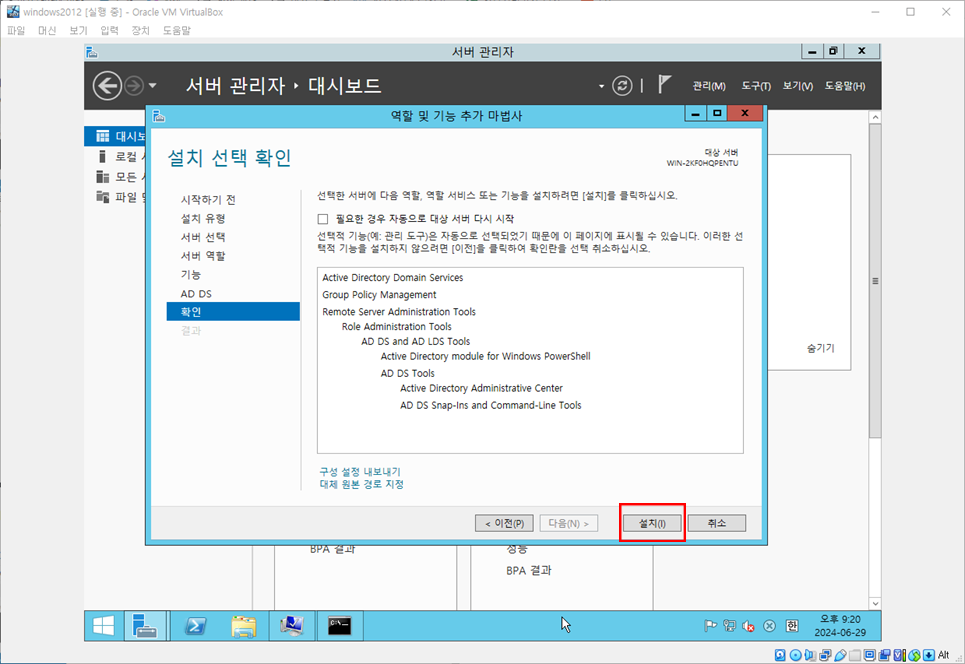Click the muted volume tray icon
The height and width of the screenshot is (664, 965).
coord(748,626)
